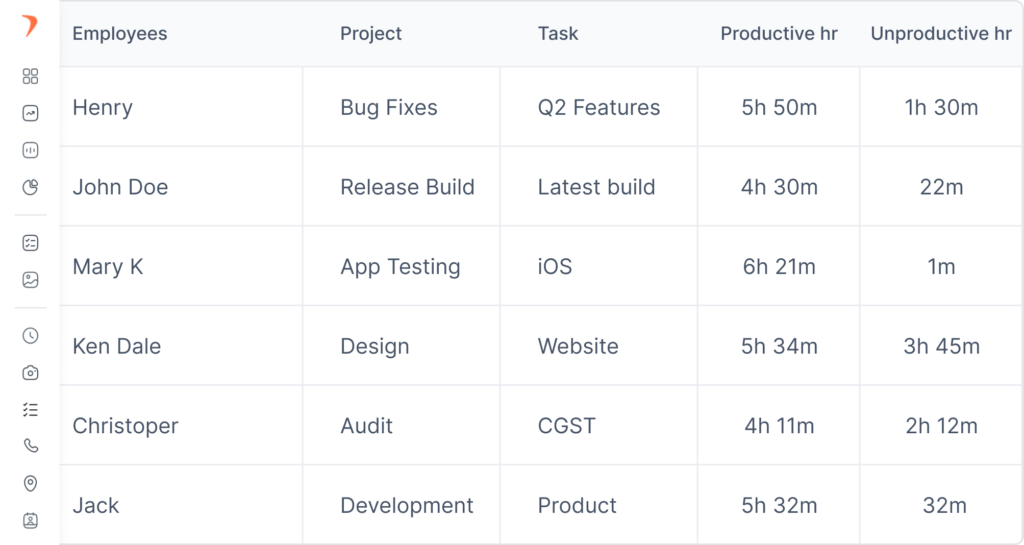Open the bar activity icon in sidebar
This screenshot has width=1024, height=545.
30,150
